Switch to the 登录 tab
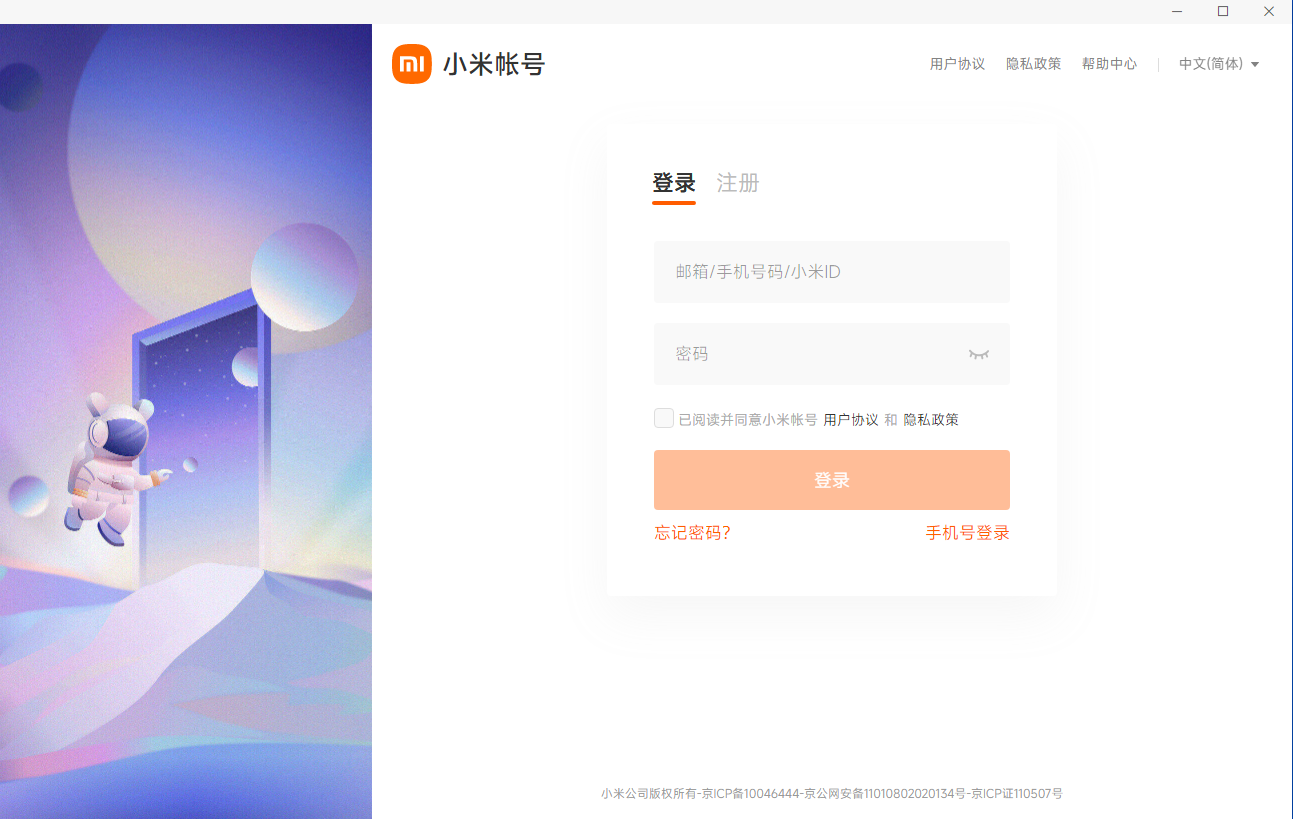The image size is (1293, 819). coord(674,183)
